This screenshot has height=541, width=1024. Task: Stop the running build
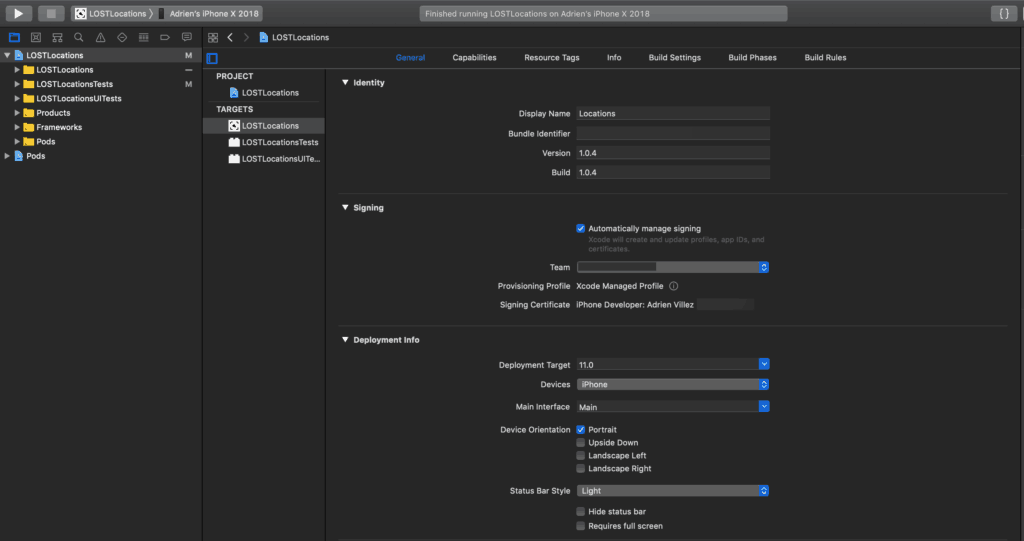[x=51, y=13]
